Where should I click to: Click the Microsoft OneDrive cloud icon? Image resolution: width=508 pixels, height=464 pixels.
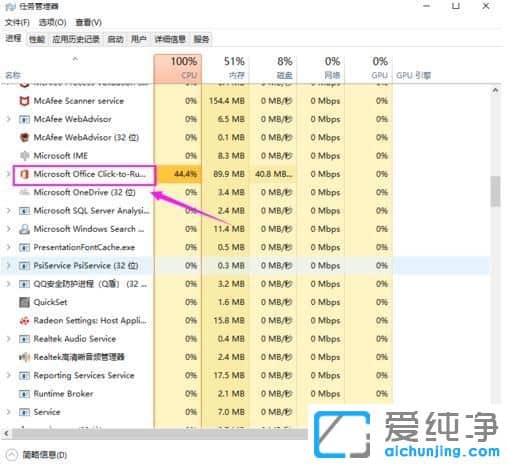tap(24, 192)
